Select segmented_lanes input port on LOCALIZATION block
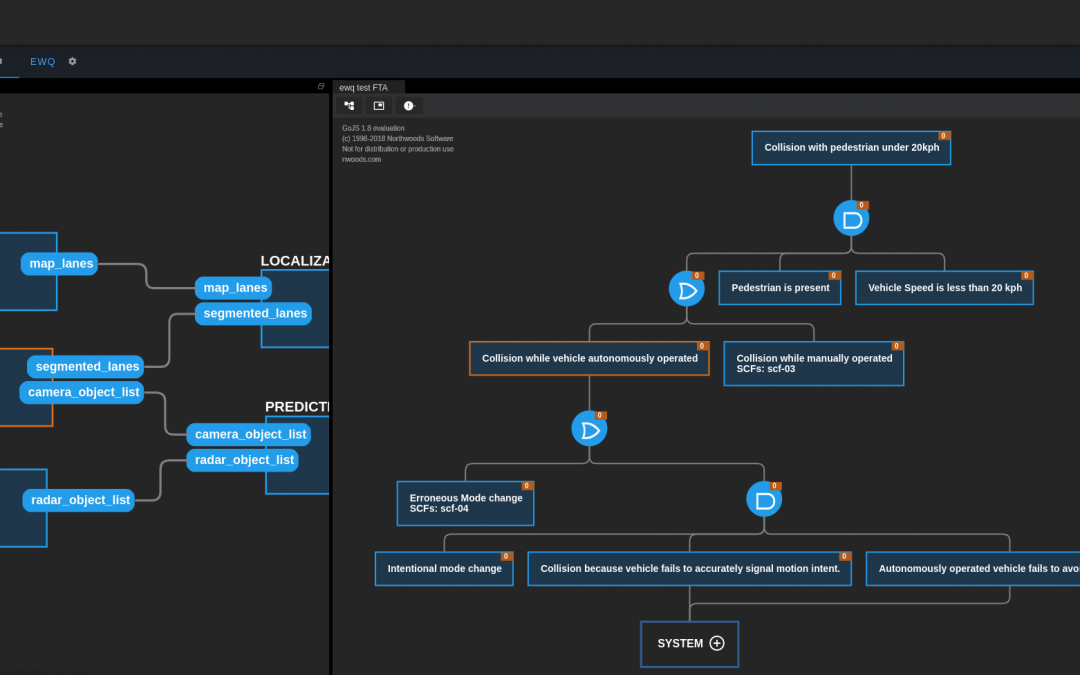This screenshot has height=675, width=1080. click(x=253, y=313)
